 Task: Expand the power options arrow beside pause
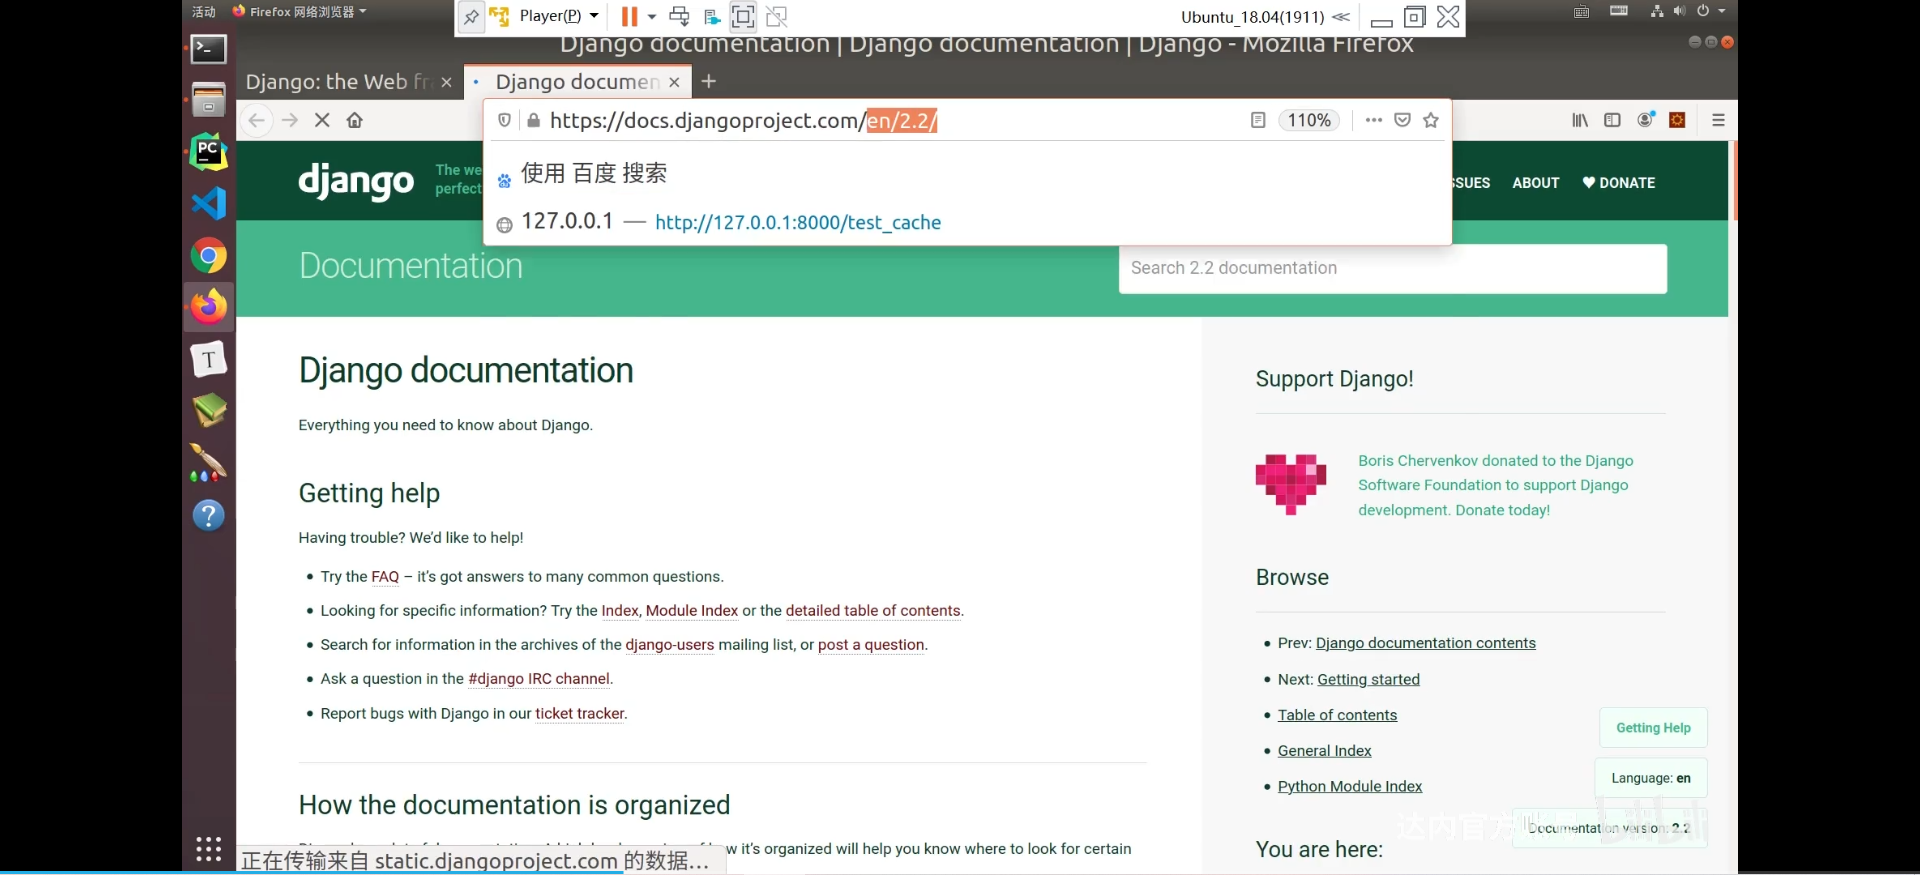coord(652,16)
